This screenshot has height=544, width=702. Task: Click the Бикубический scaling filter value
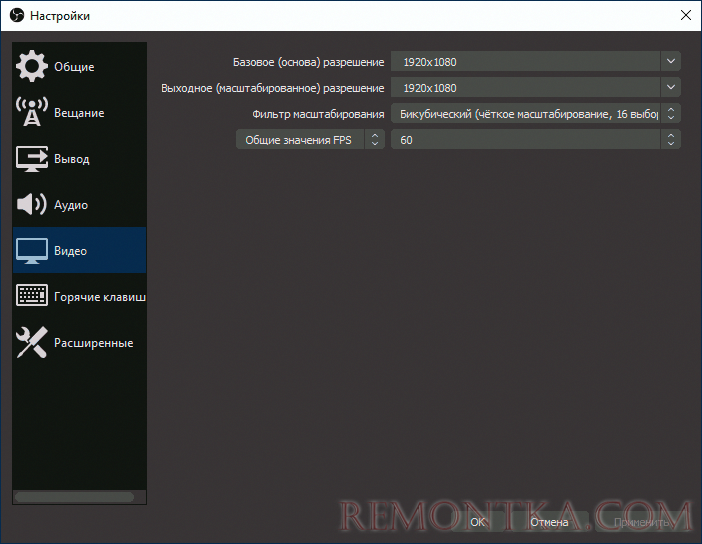point(526,113)
